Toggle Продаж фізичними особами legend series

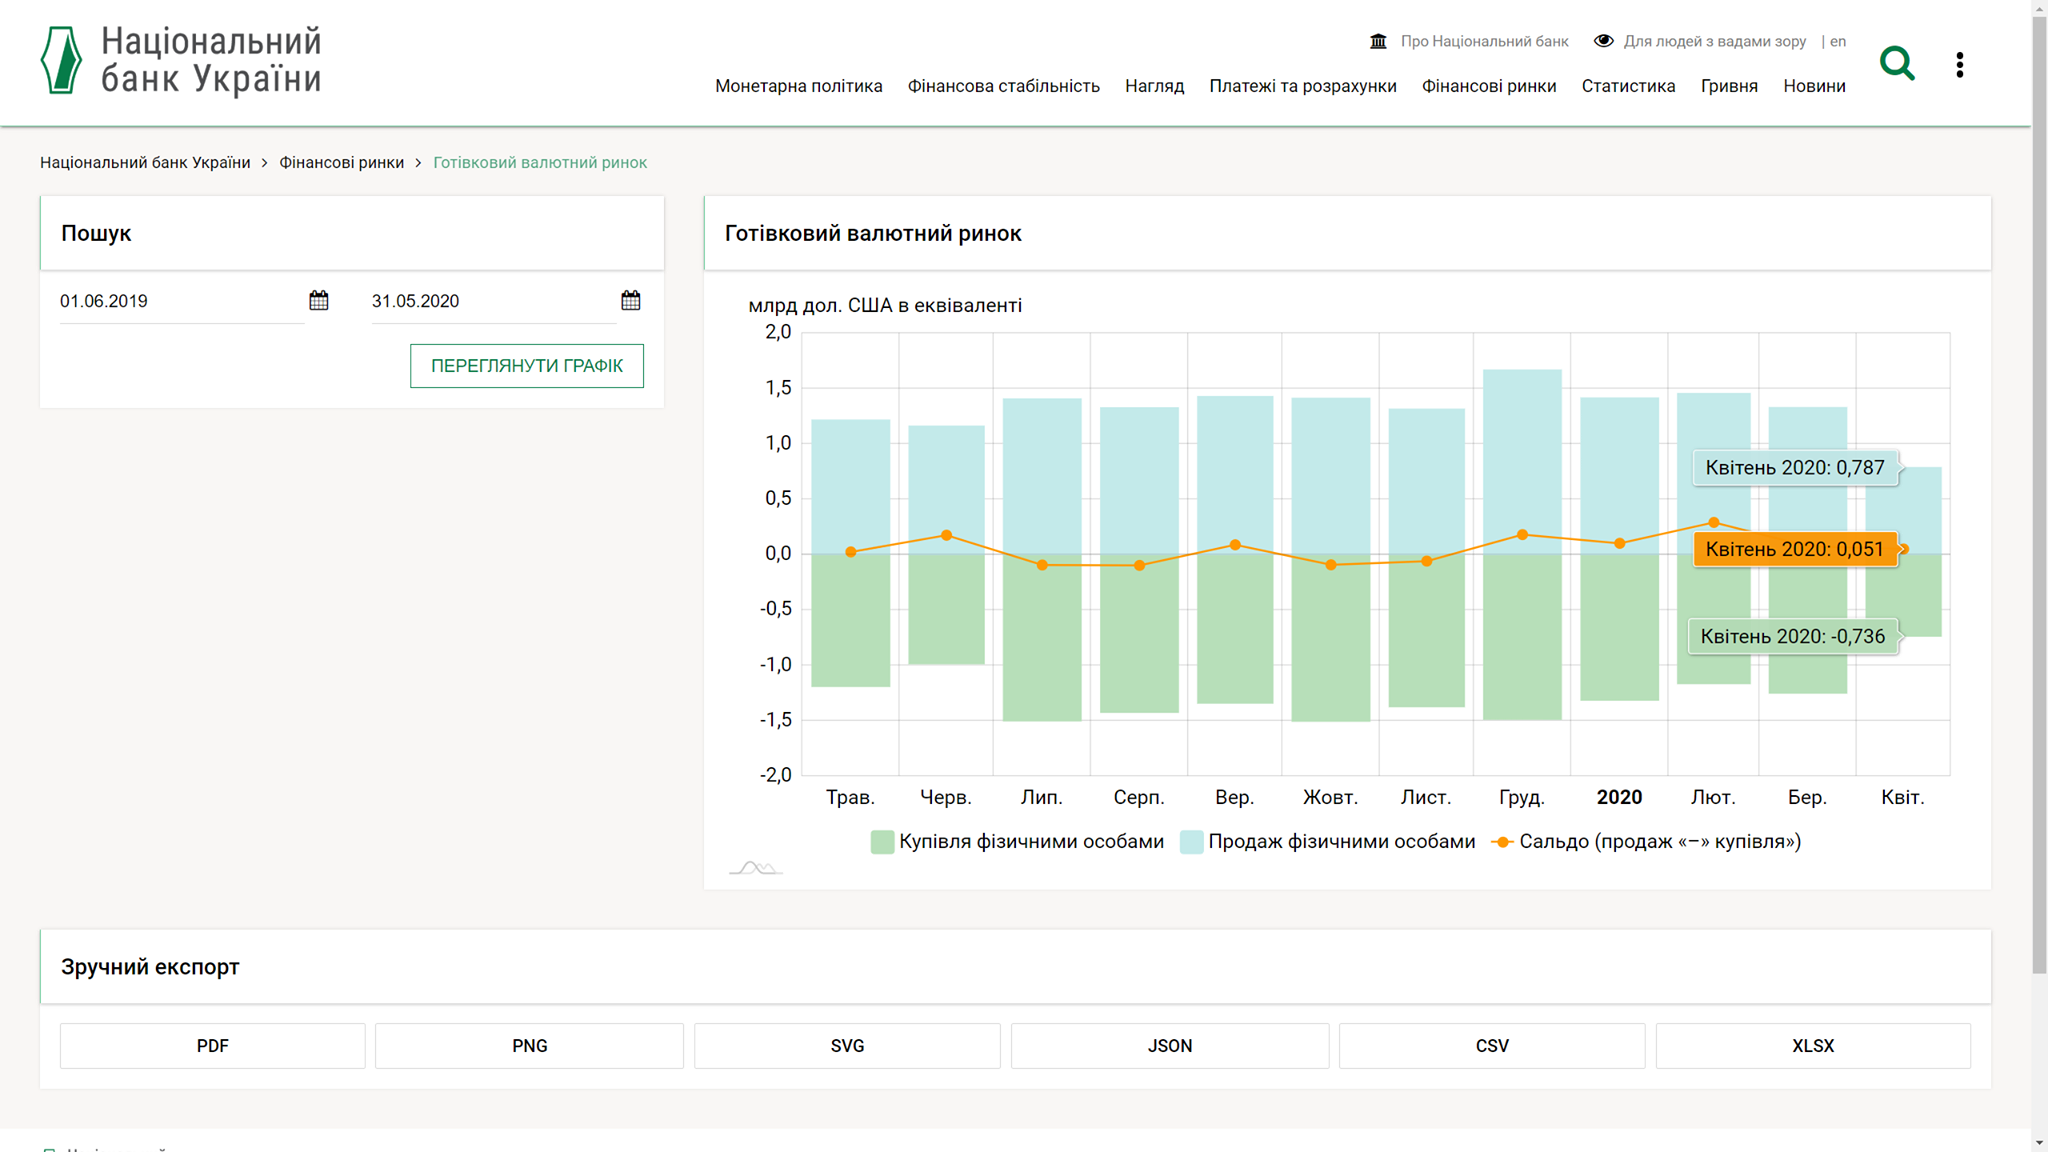point(1327,842)
